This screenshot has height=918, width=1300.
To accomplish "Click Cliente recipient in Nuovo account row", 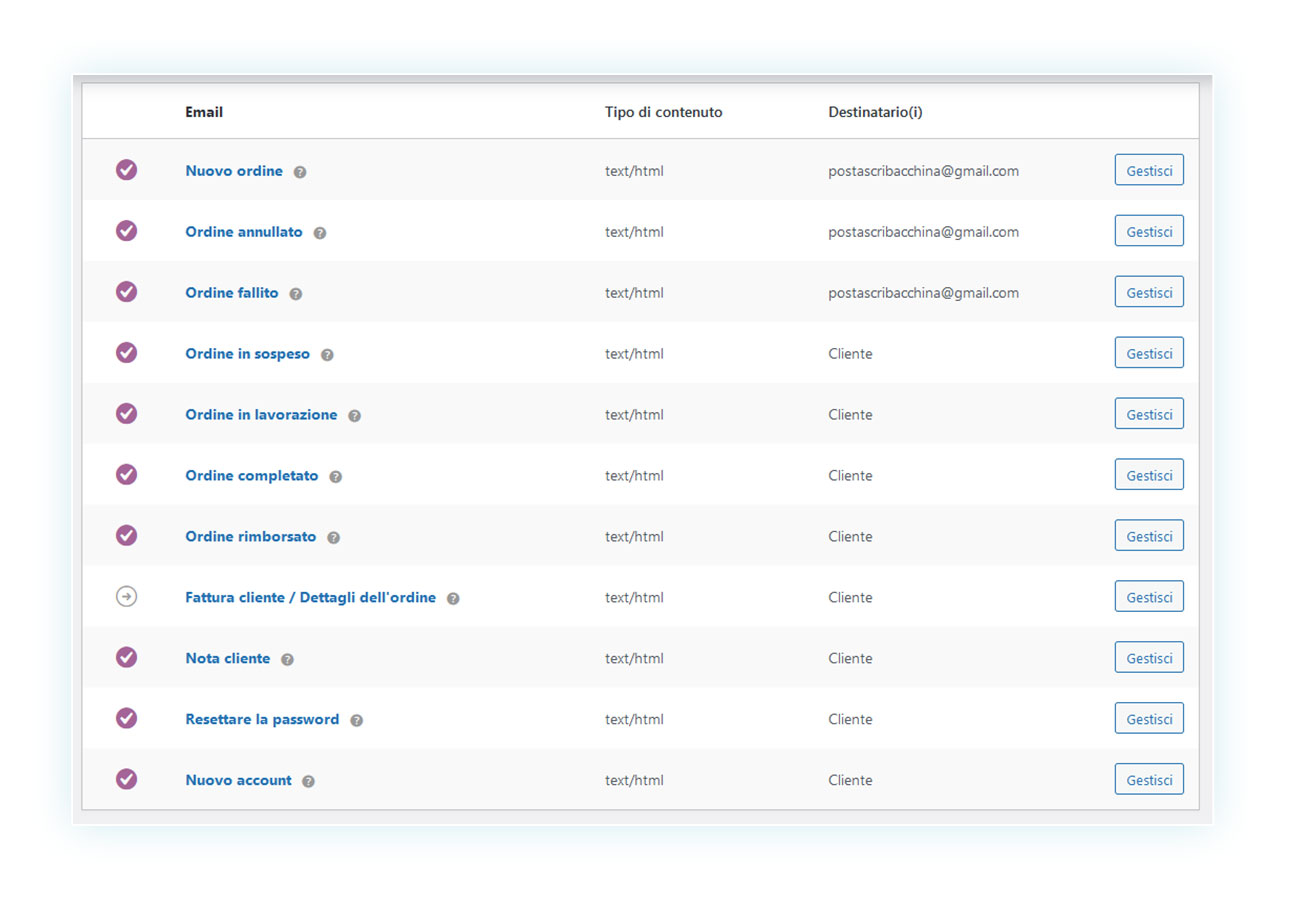I will click(x=850, y=781).
